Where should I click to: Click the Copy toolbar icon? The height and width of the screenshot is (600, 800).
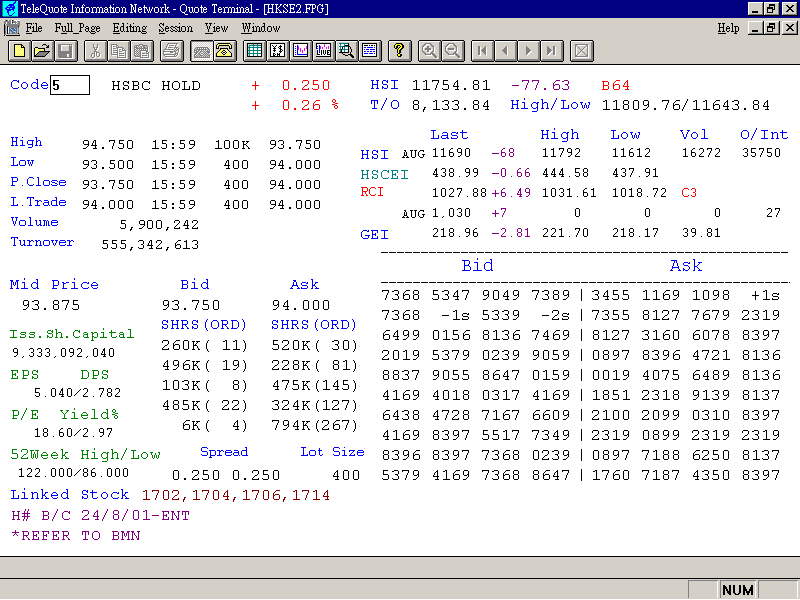tap(118, 51)
